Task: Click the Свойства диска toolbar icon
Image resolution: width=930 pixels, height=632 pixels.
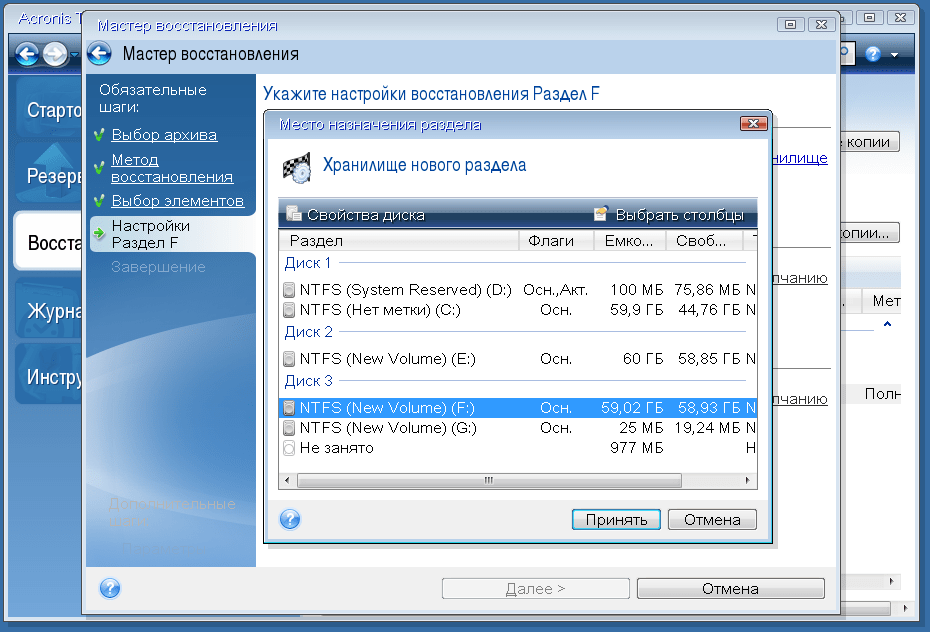Action: click(x=293, y=214)
